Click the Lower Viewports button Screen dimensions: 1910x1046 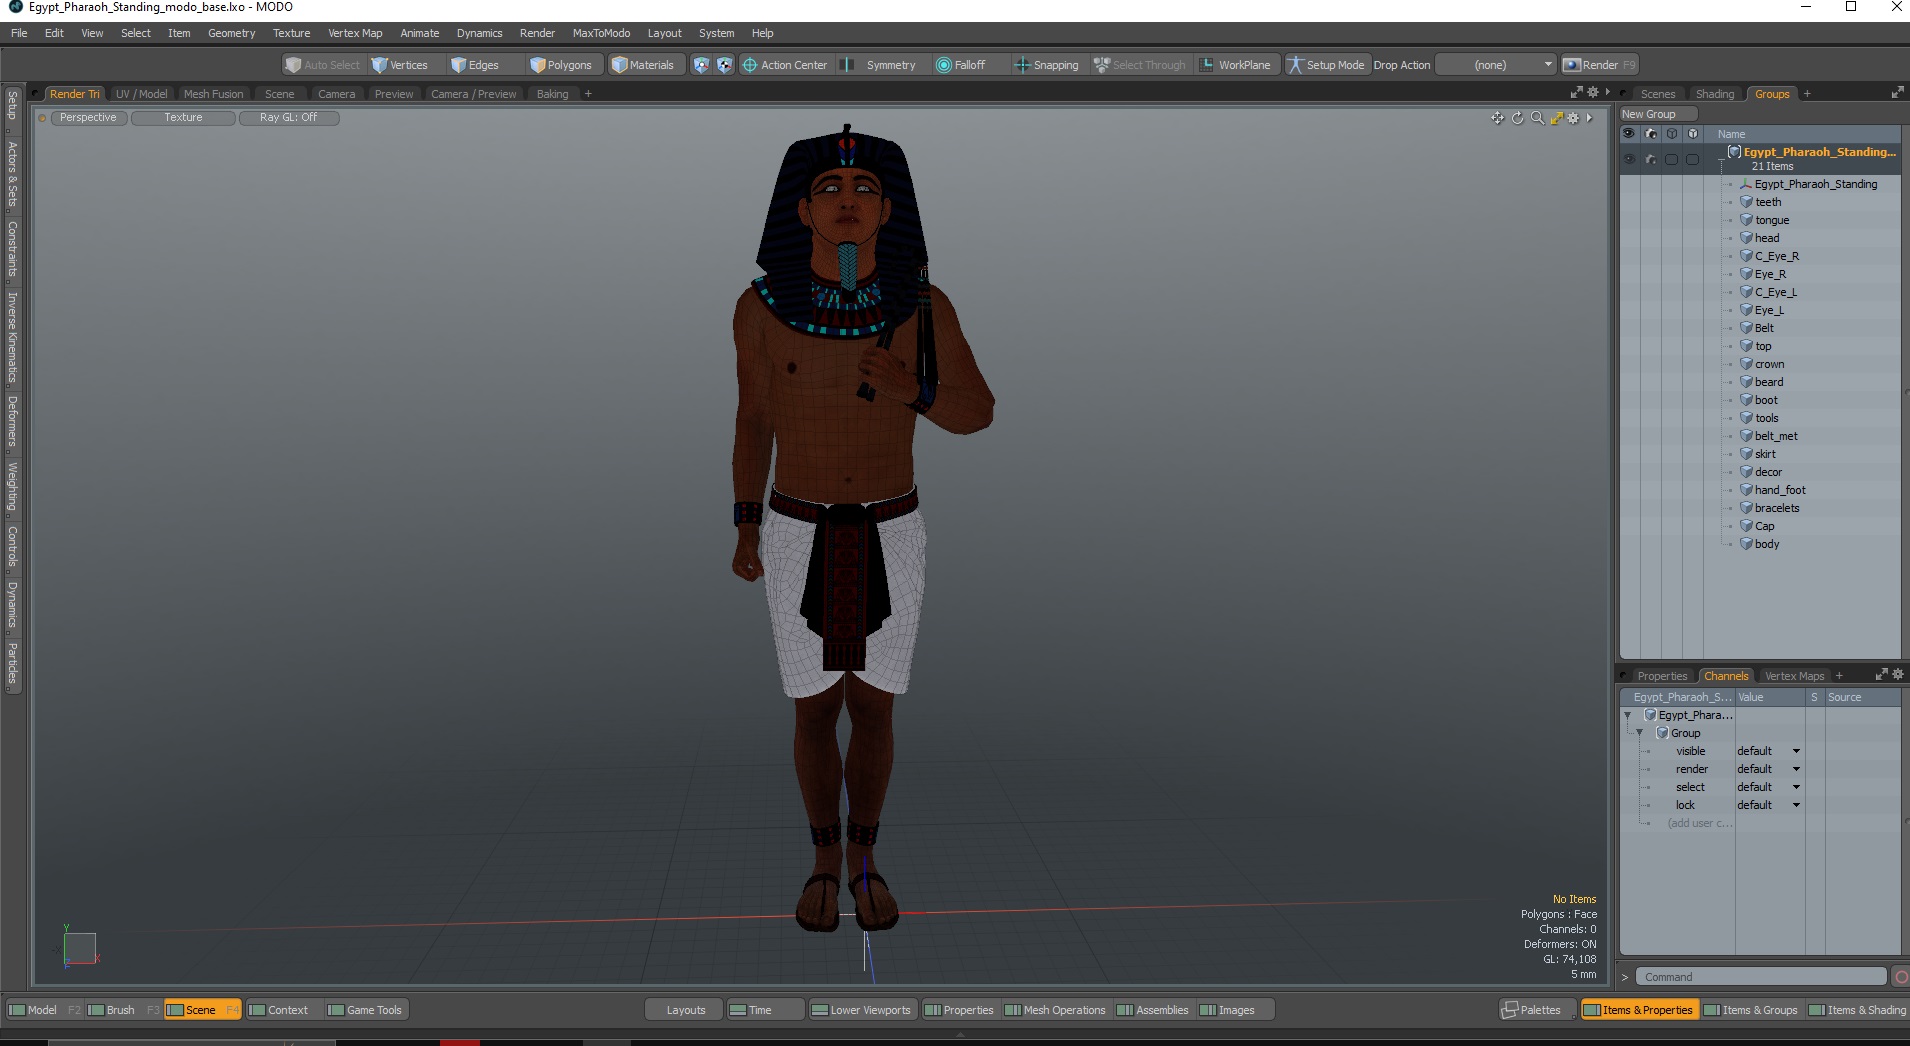(x=861, y=1010)
